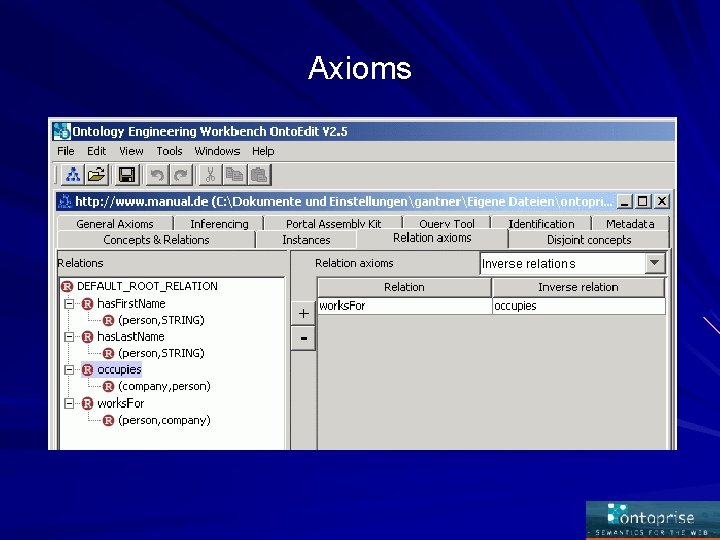Select the occupies cell in Inverse relation column

(579, 306)
